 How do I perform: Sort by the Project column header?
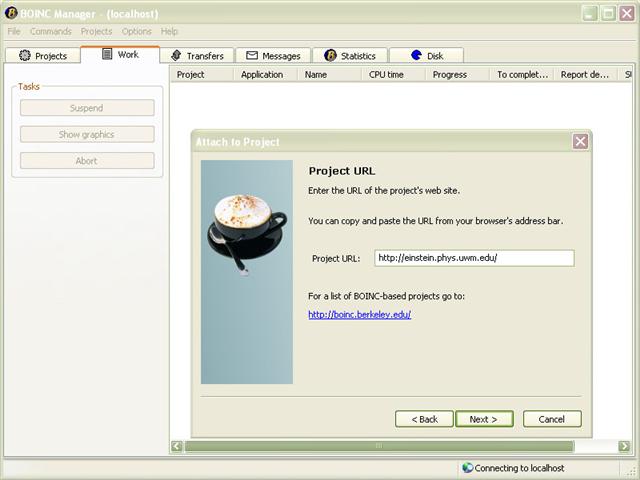(202, 75)
